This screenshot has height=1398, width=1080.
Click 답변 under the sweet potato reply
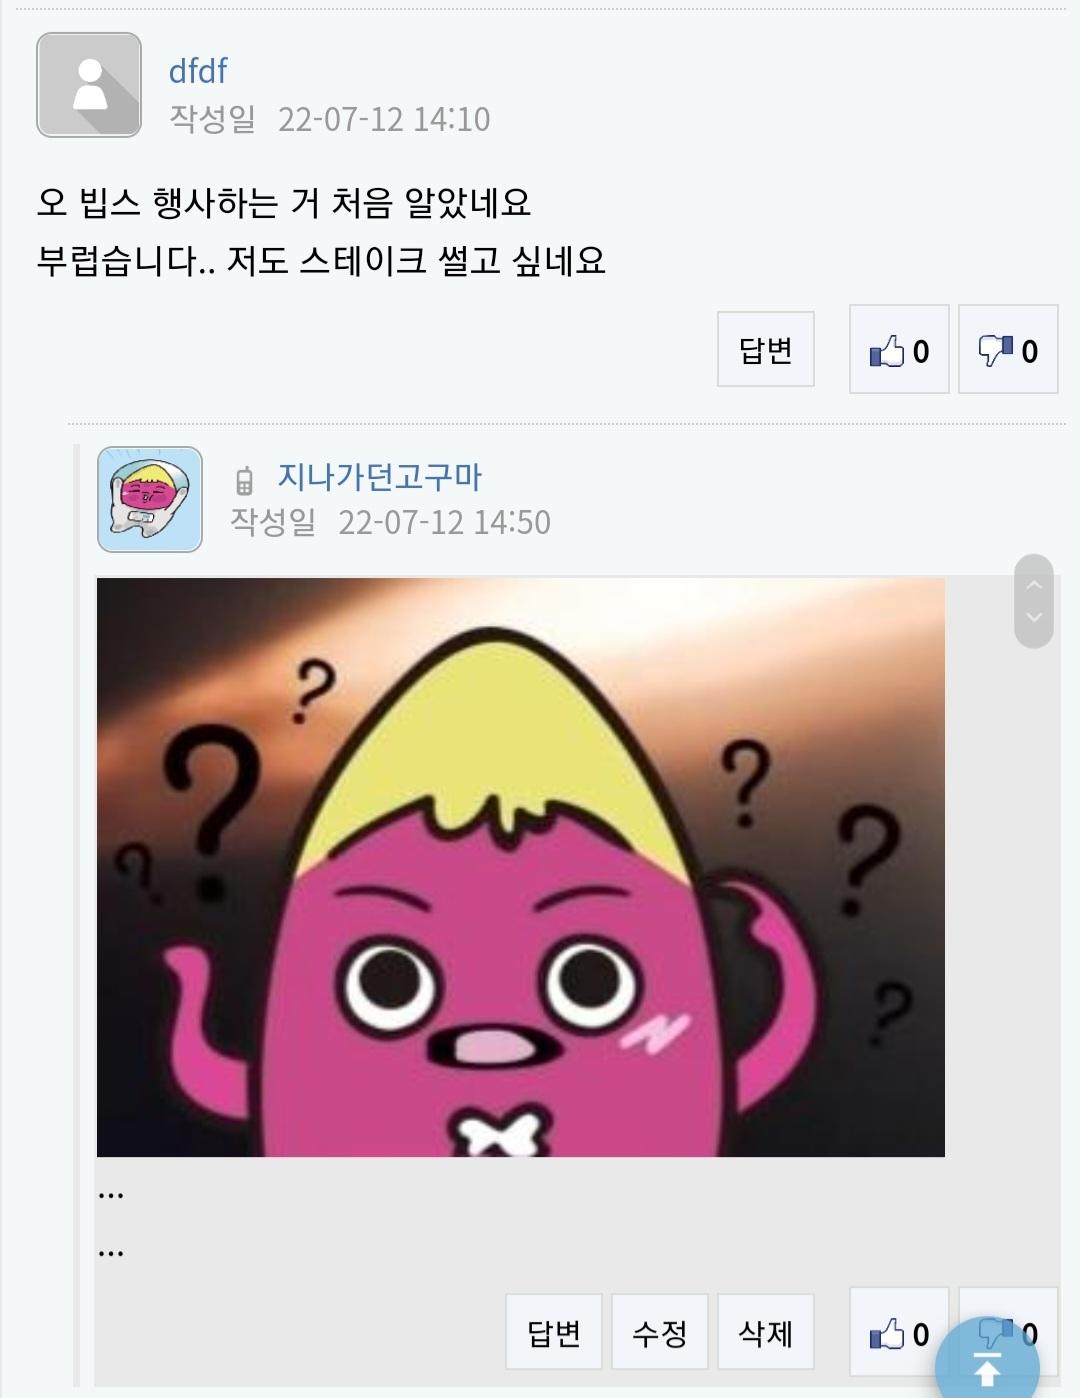[x=554, y=1332]
